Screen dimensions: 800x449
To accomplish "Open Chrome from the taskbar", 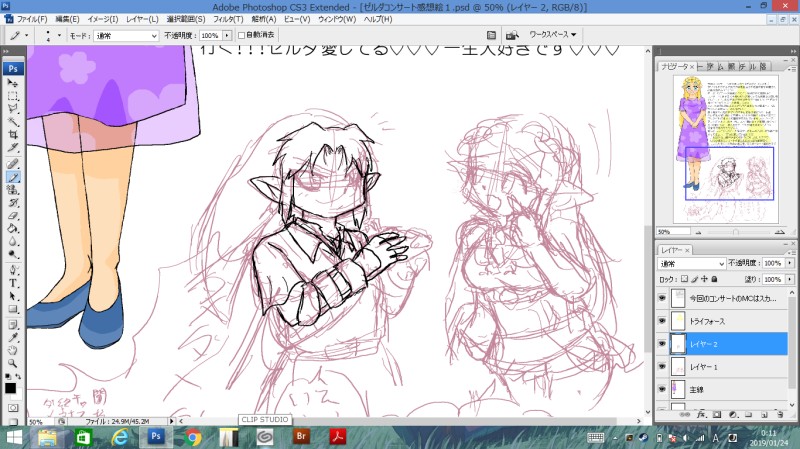I will point(192,437).
